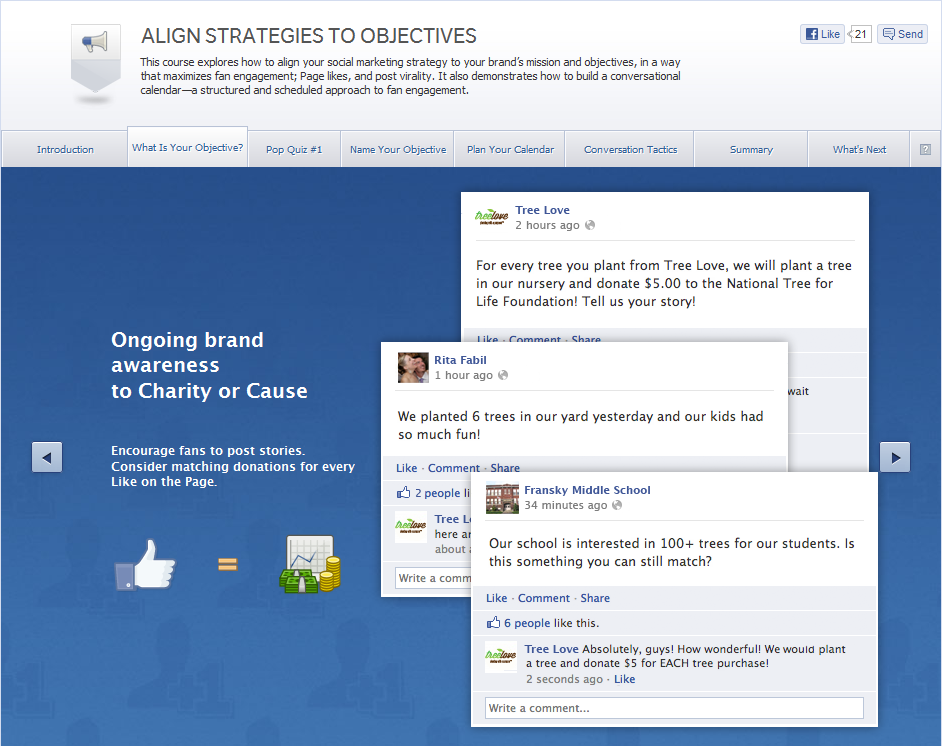Image resolution: width=942 pixels, height=746 pixels.
Task: View 2 people who like Rita's post
Action: (x=438, y=493)
